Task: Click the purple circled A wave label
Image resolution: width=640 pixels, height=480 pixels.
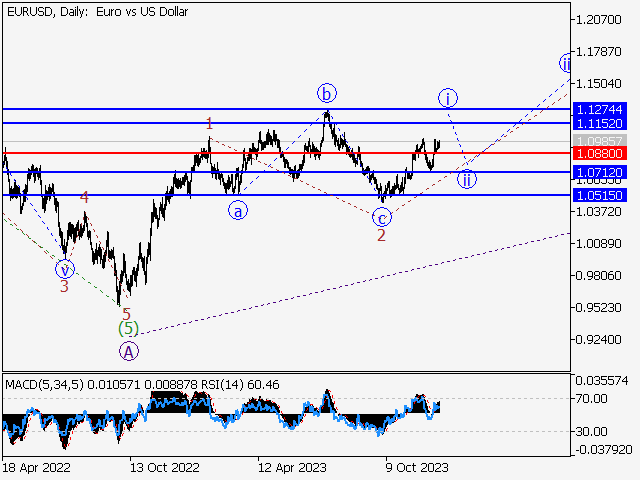Action: 128,350
